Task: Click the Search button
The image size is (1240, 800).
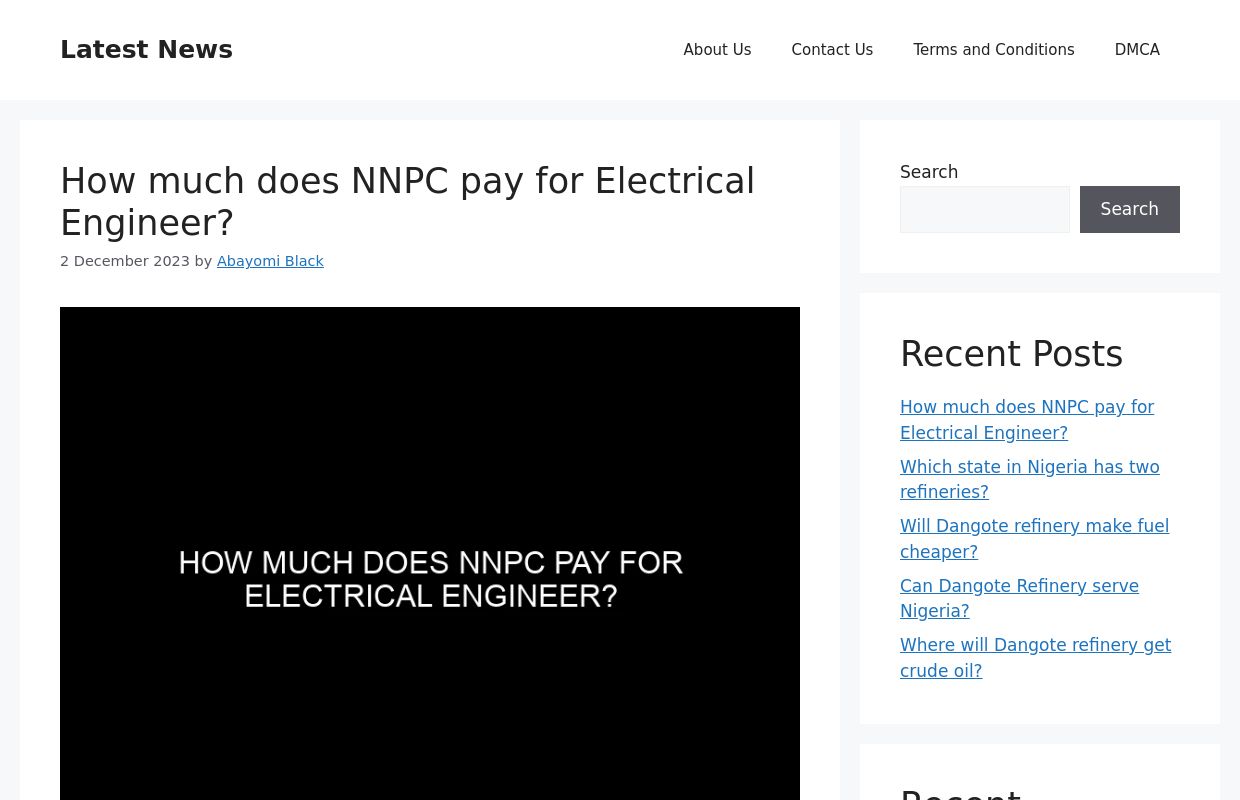Action: click(1130, 209)
